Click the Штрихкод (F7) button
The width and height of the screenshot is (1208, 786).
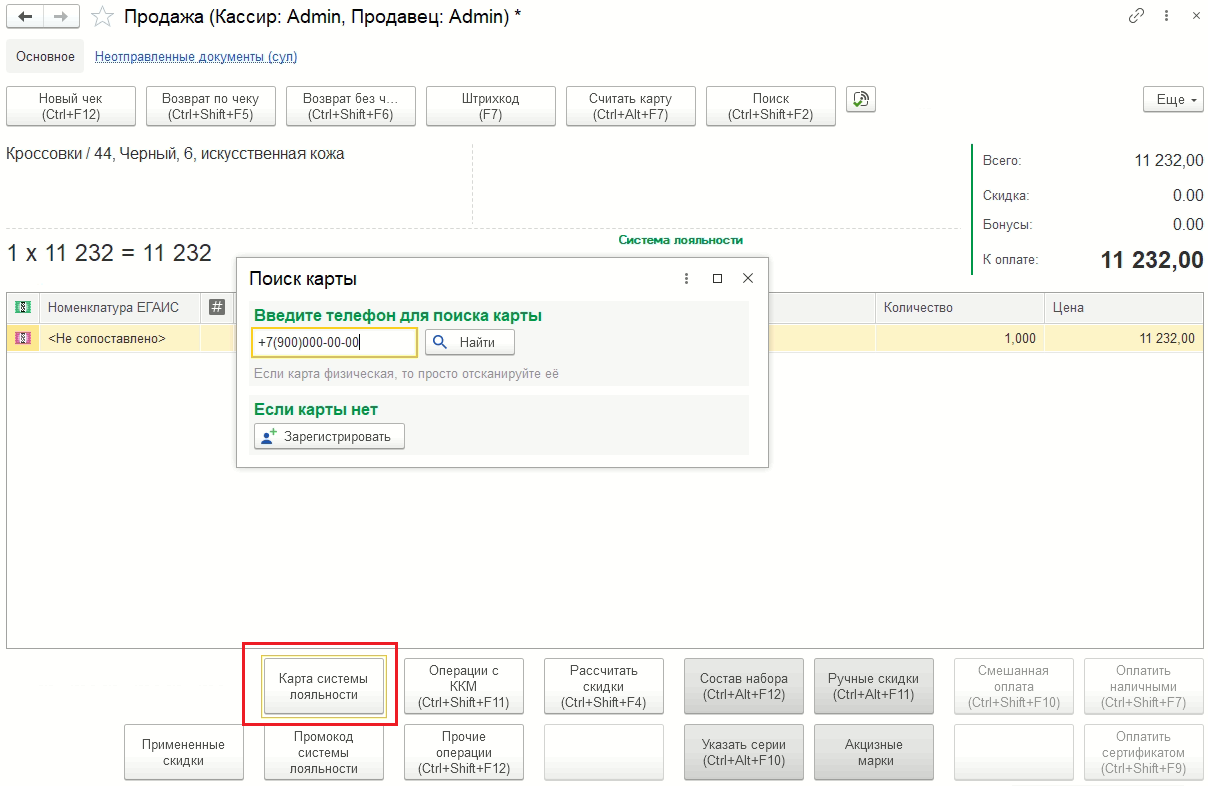click(490, 106)
